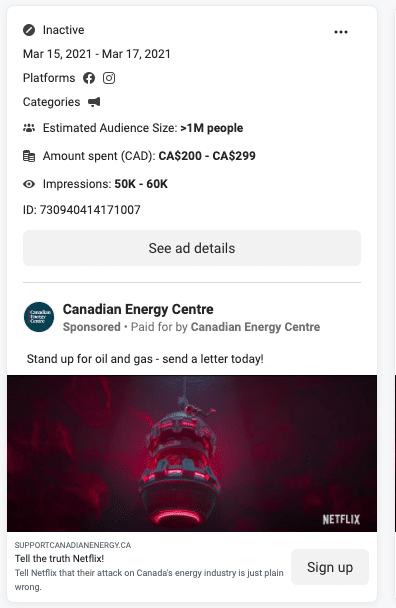The width and height of the screenshot is (396, 608).
Task: Select the ad ID number text
Action: point(90,210)
